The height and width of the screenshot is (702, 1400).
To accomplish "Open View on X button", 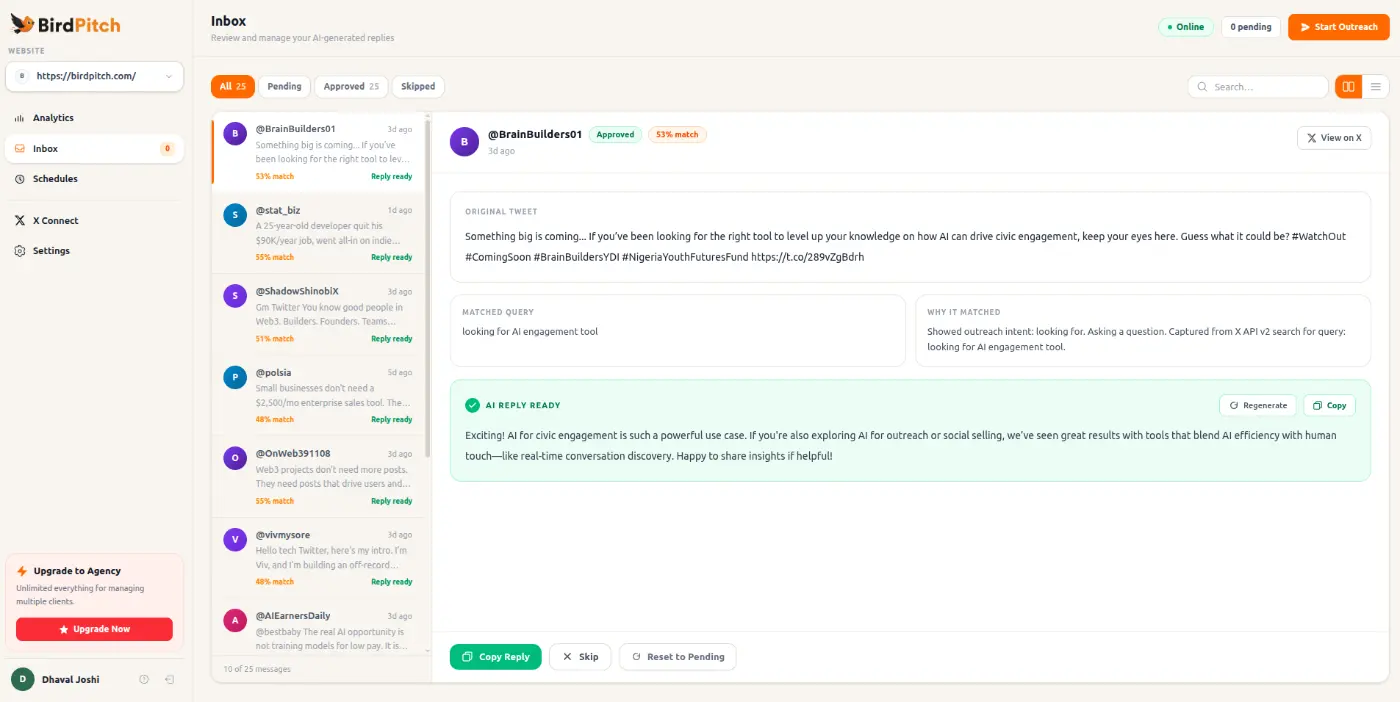I will (x=1334, y=138).
